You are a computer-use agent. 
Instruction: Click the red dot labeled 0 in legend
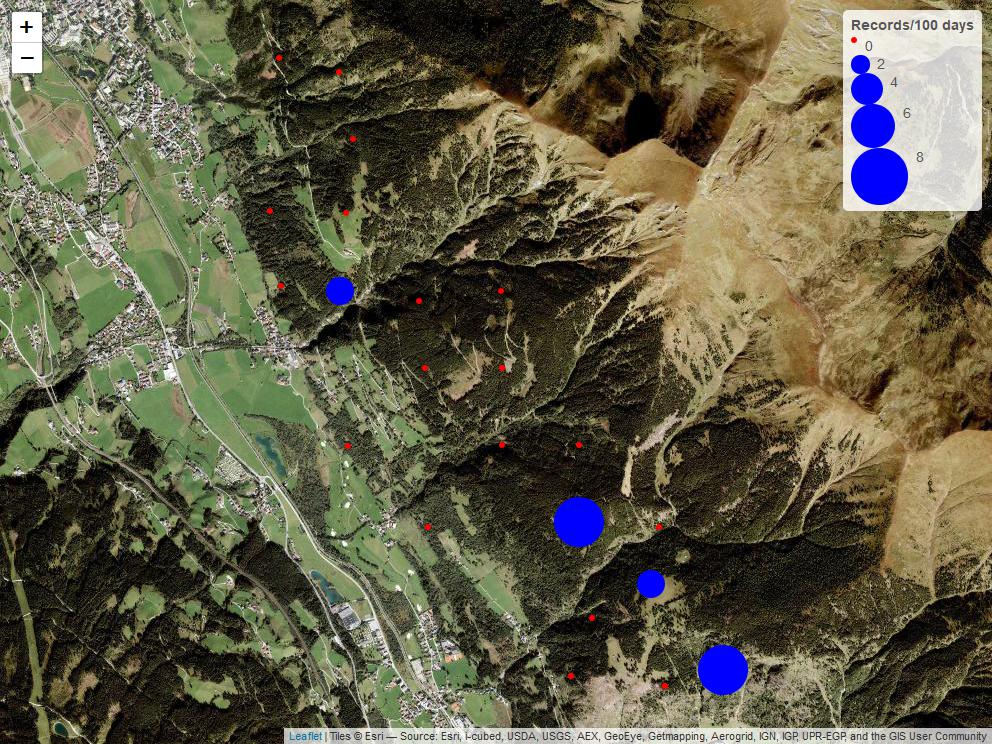pyautogui.click(x=854, y=40)
